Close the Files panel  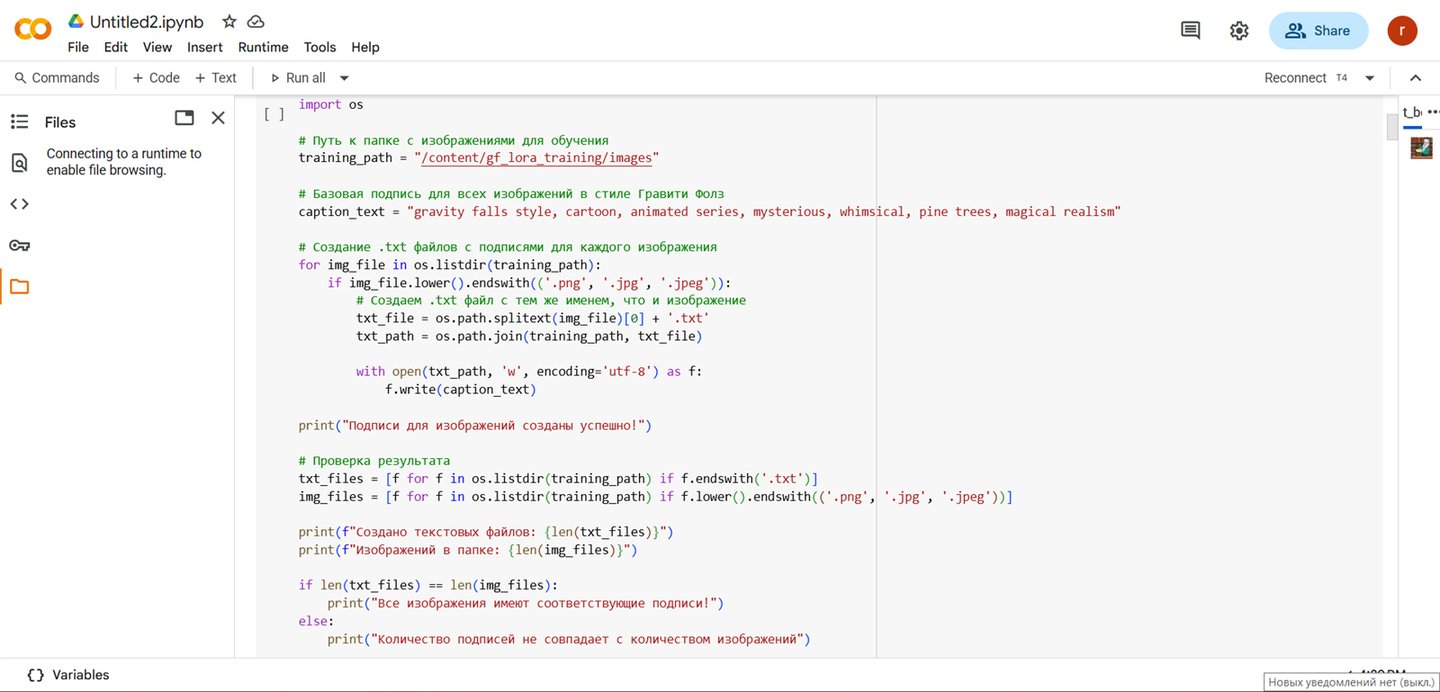pyautogui.click(x=218, y=118)
